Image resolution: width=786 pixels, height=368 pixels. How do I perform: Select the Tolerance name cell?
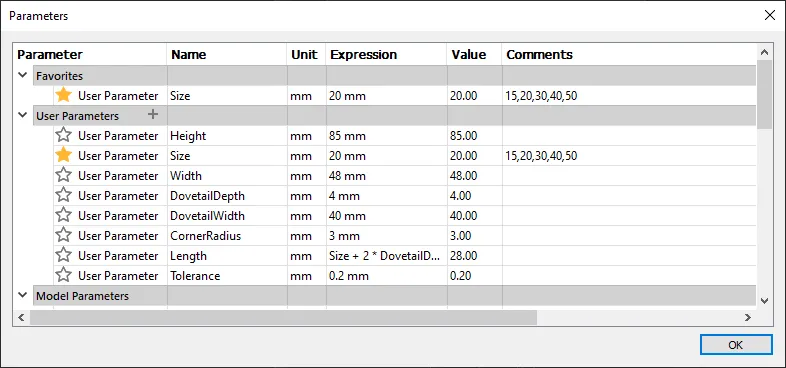(227, 276)
